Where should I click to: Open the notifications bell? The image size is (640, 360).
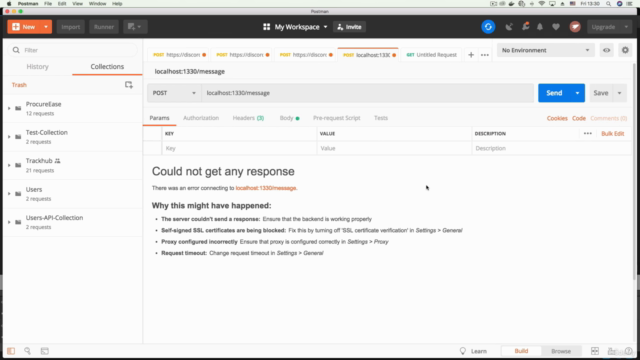click(x=540, y=27)
